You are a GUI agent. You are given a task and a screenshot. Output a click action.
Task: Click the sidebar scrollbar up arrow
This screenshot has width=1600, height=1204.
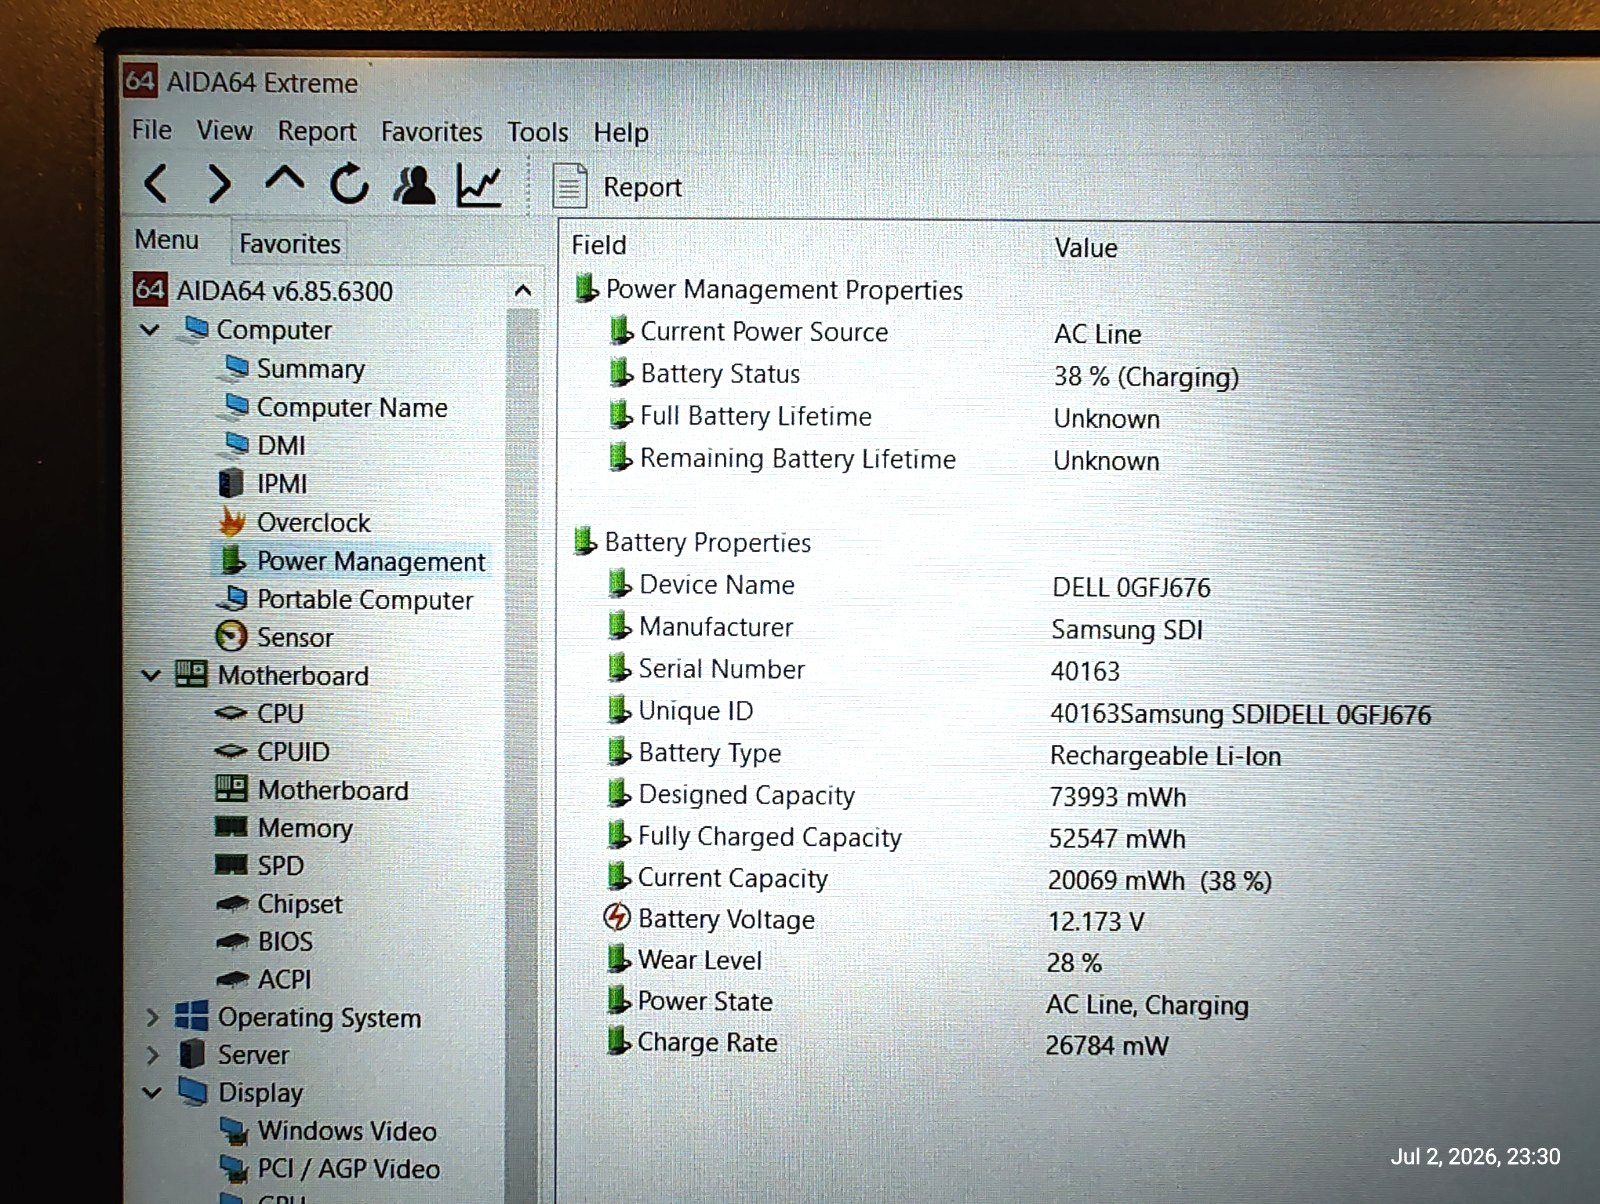coord(523,291)
